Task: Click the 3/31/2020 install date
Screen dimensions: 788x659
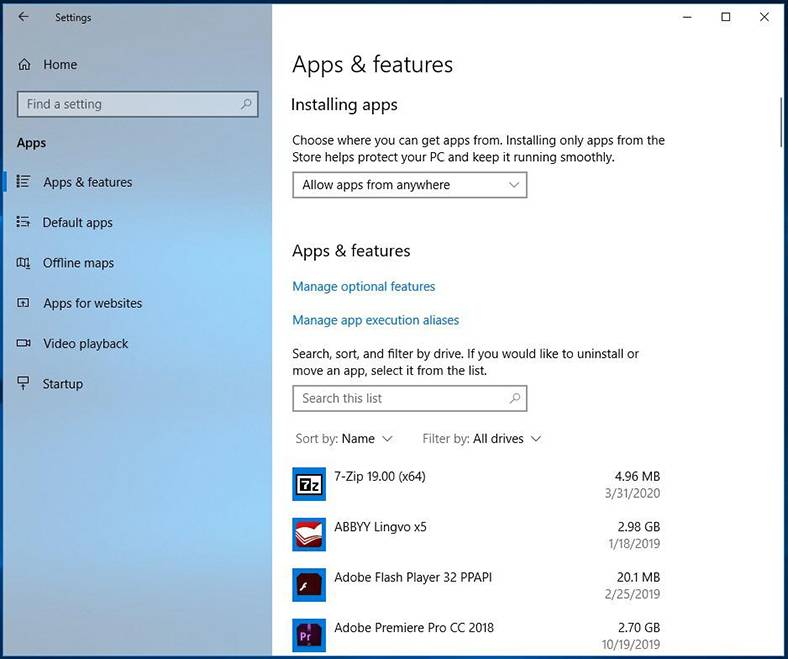Action: 632,493
